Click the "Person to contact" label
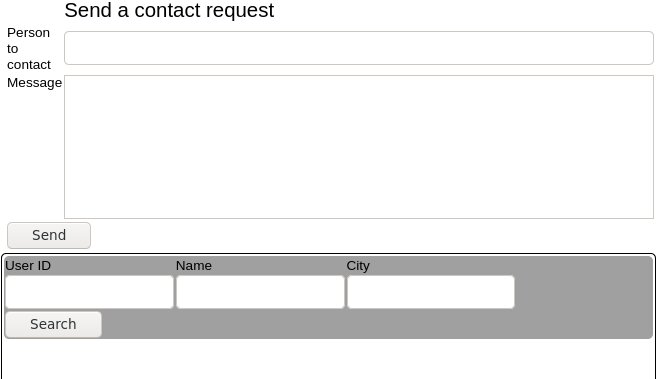657x379 pixels. [28, 49]
